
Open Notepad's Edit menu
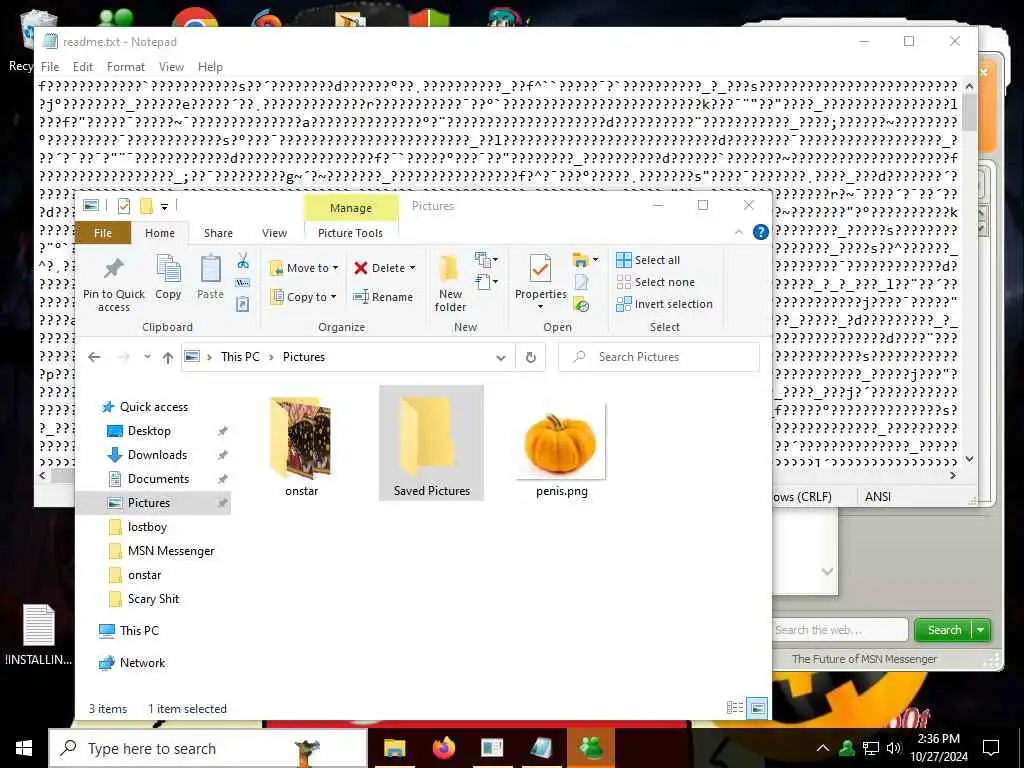pos(82,67)
